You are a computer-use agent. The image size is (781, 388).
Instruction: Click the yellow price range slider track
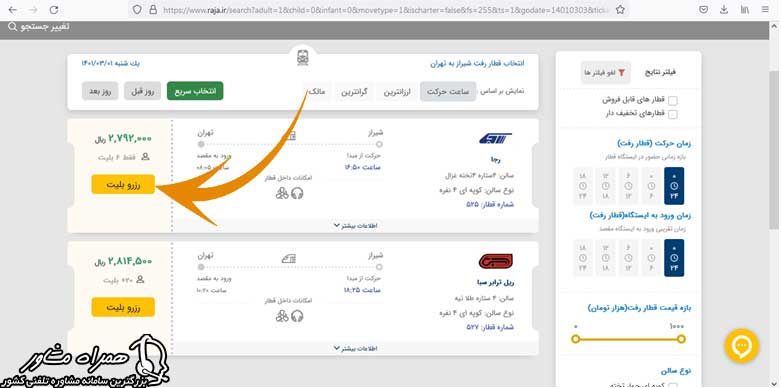coord(628,339)
